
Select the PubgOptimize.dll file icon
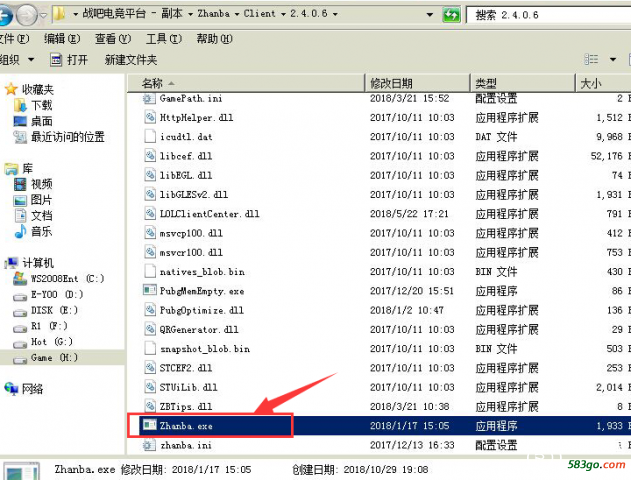[x=150, y=310]
